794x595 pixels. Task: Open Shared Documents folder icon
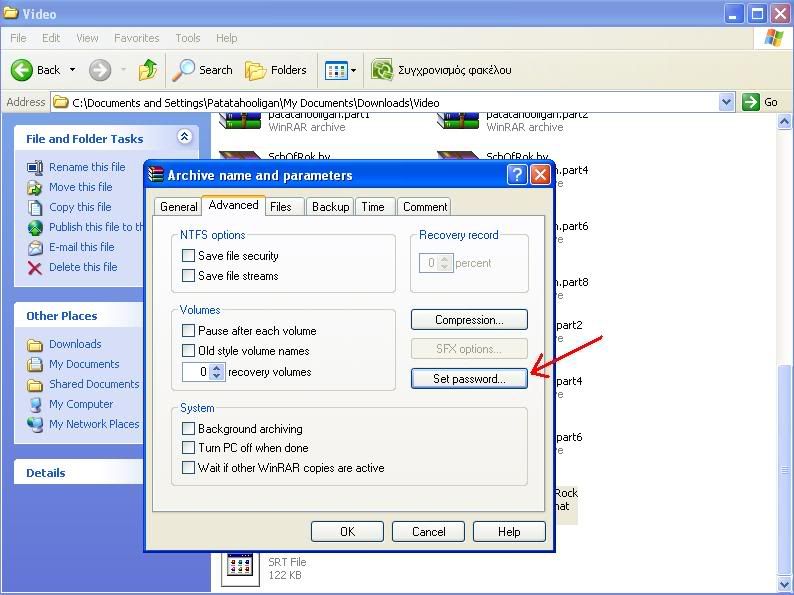pyautogui.click(x=35, y=384)
